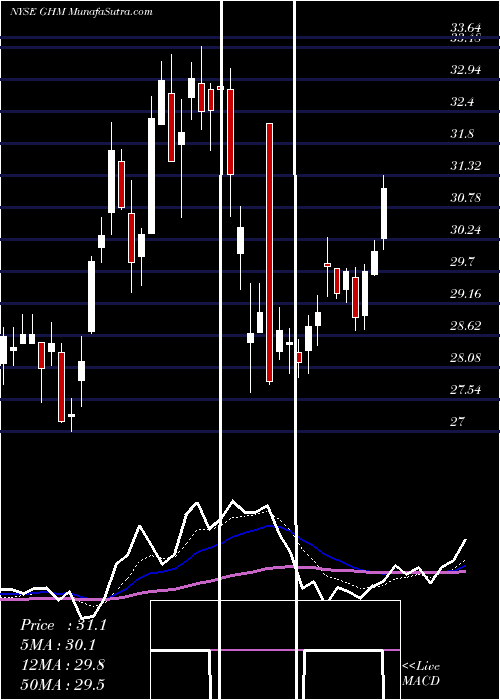Click the 'NYSE GHM MunafaSutra.com' title text

[81, 12]
